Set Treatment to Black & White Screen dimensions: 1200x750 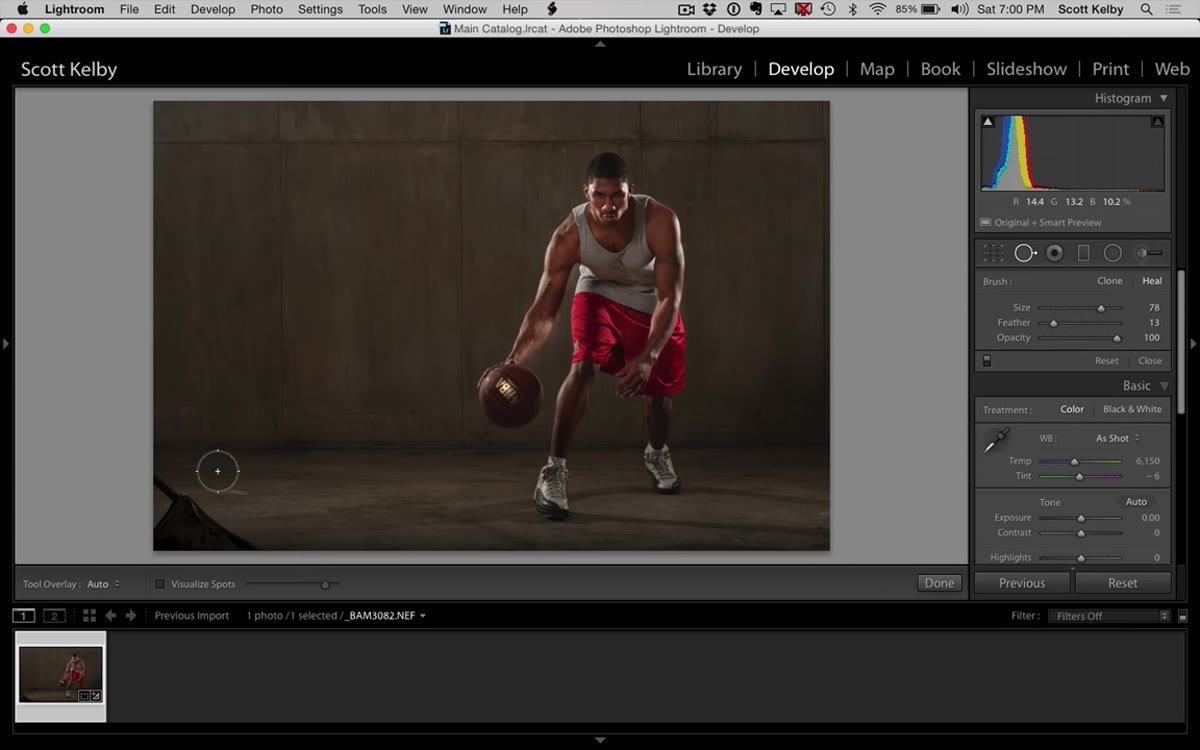(x=1132, y=409)
